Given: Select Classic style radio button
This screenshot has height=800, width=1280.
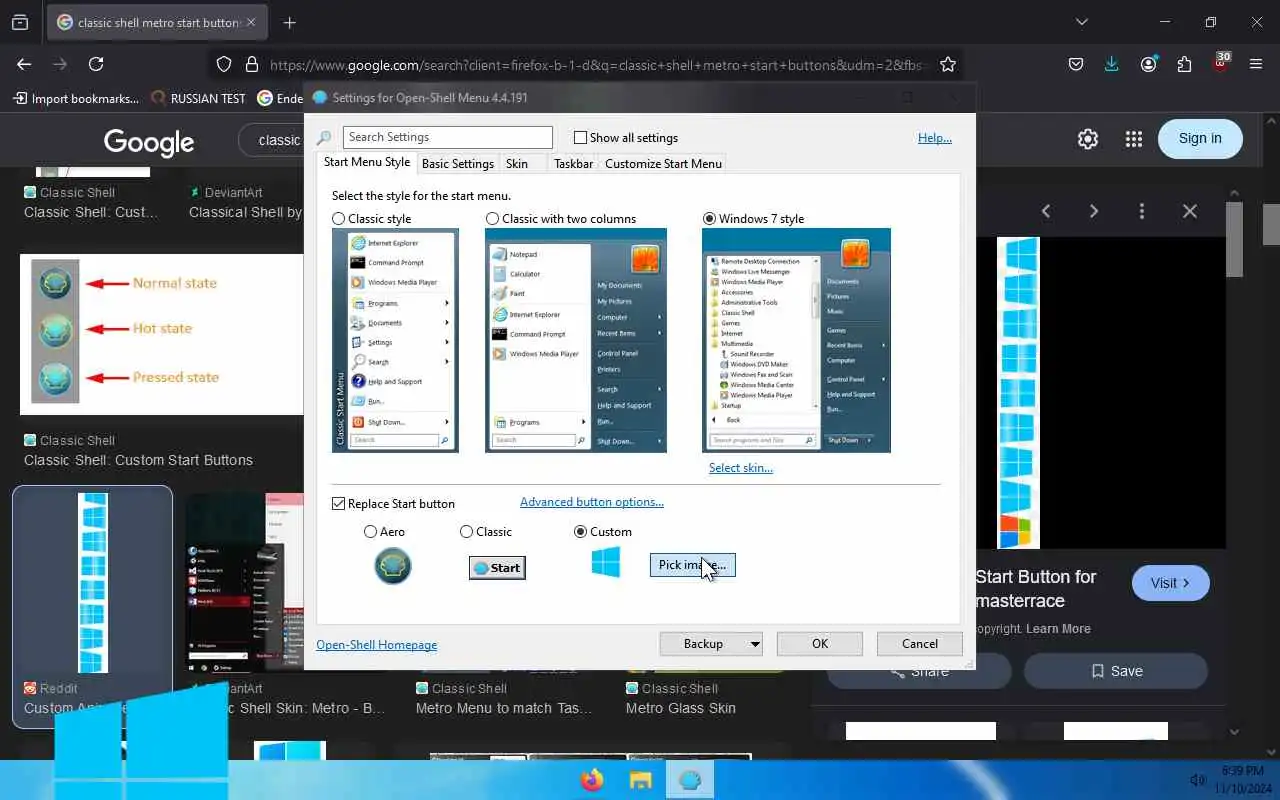Looking at the screenshot, I should 339,218.
